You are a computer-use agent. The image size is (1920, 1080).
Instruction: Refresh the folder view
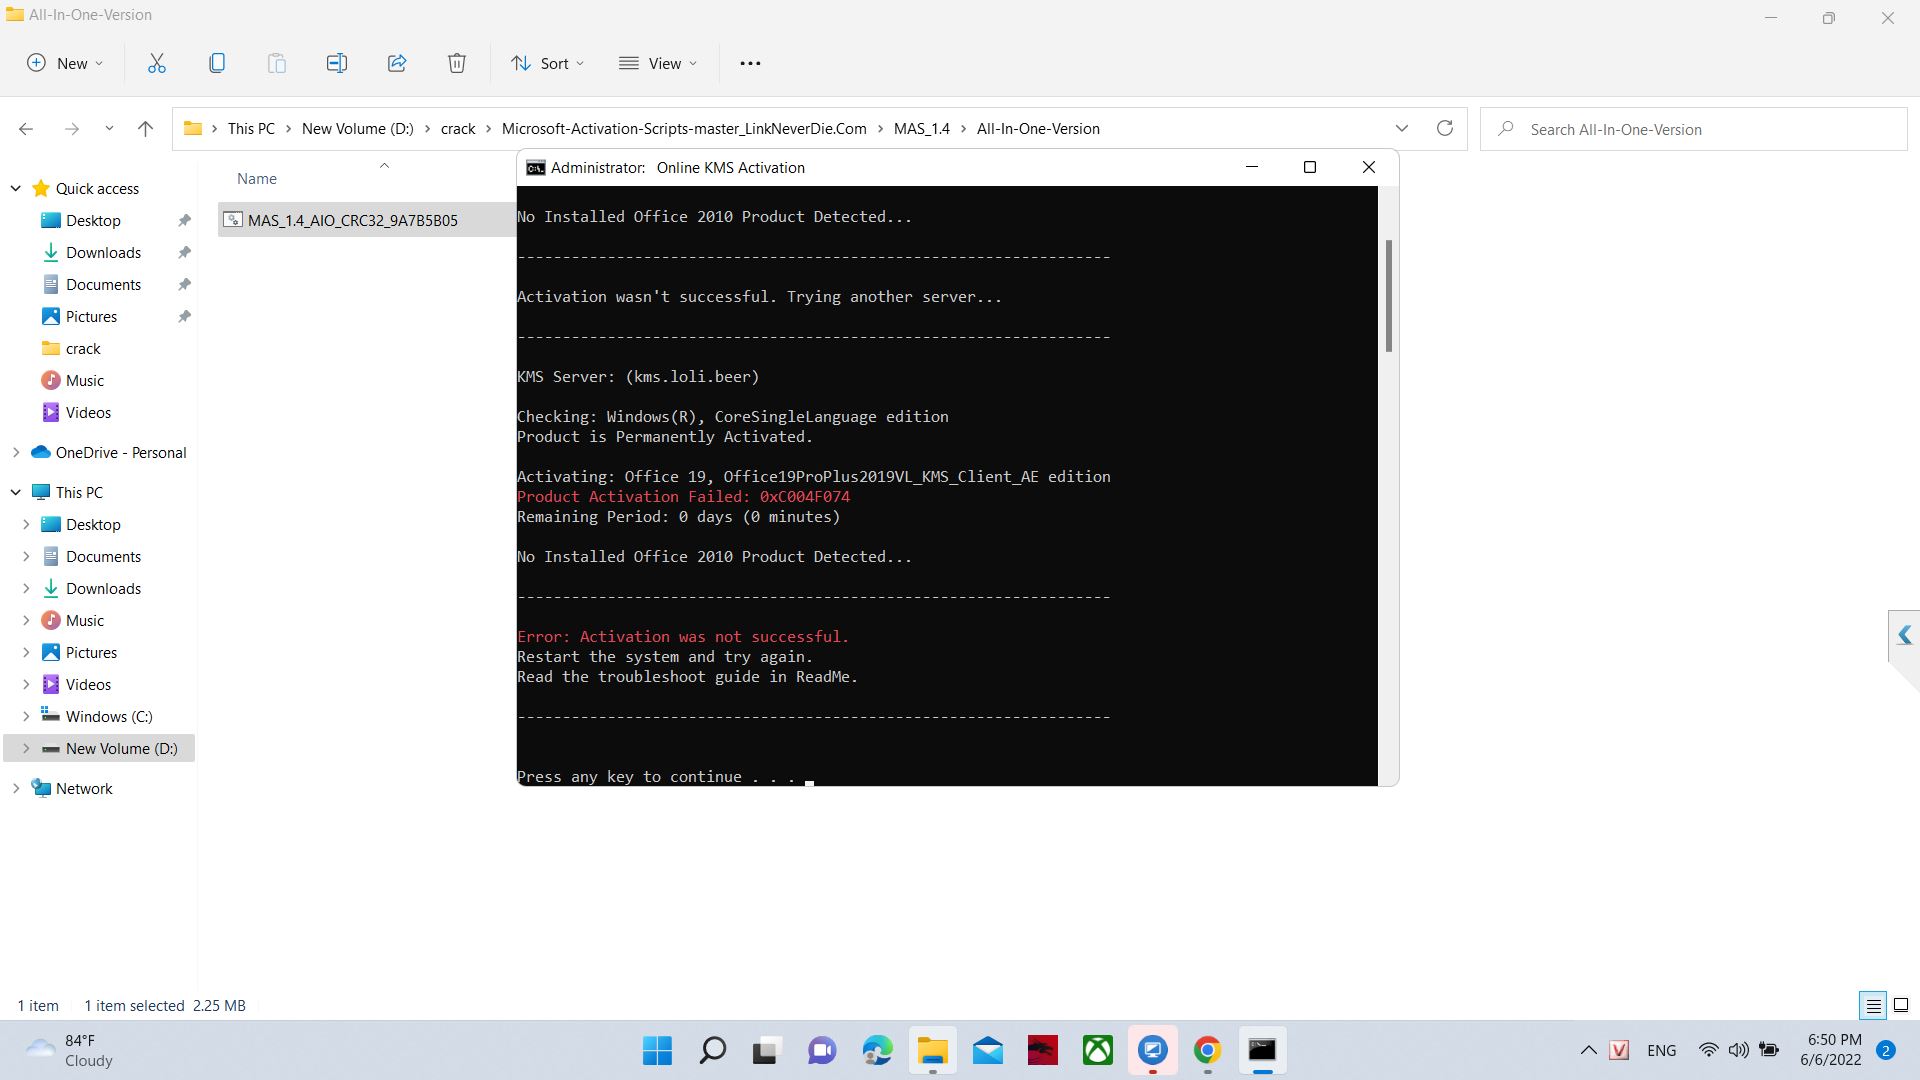[x=1444, y=128]
